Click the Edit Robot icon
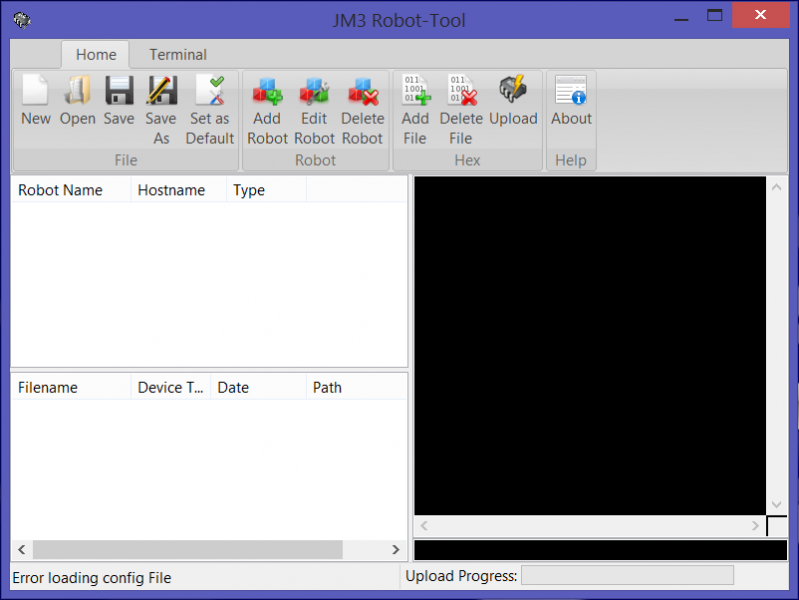This screenshot has width=799, height=600. 314,92
